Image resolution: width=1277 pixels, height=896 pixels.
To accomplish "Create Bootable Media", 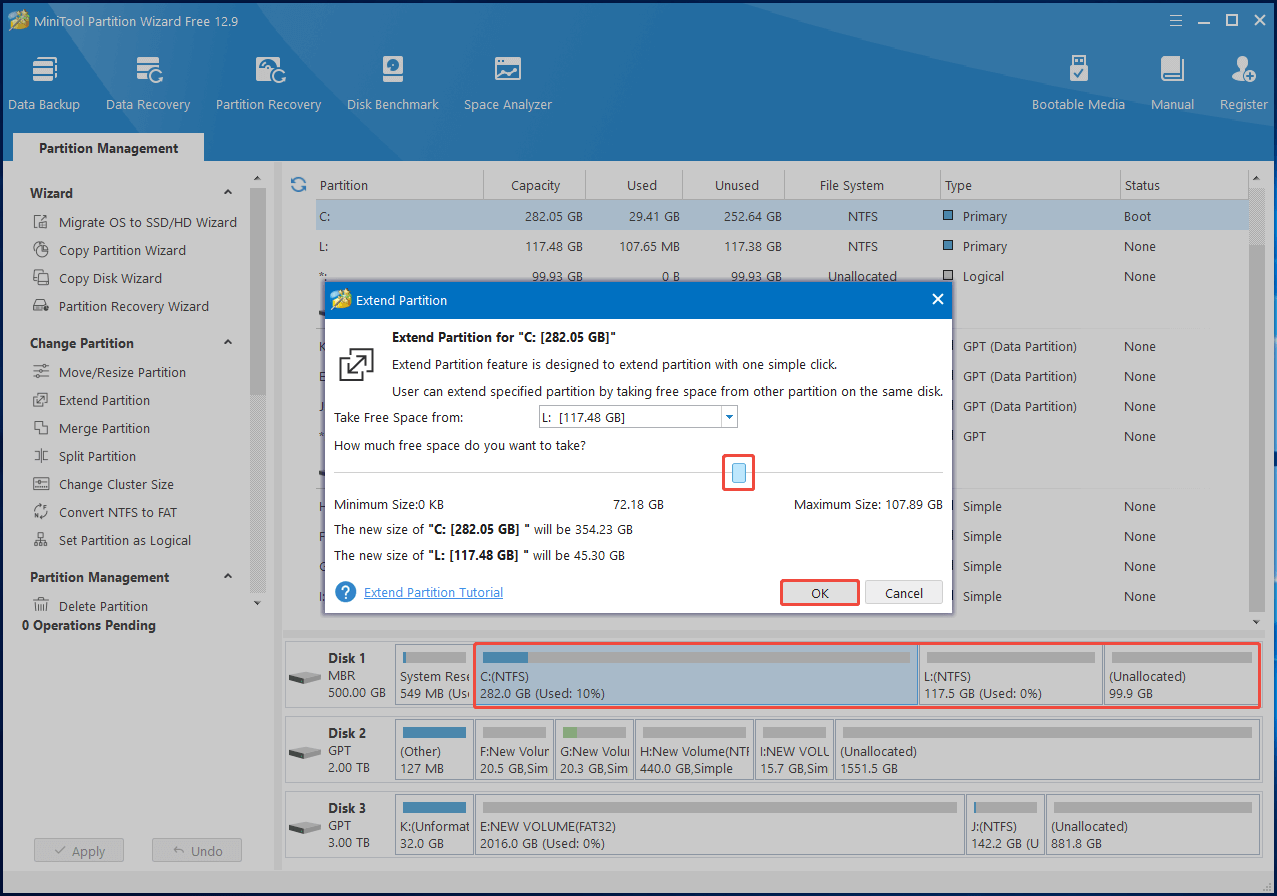I will 1078,83.
